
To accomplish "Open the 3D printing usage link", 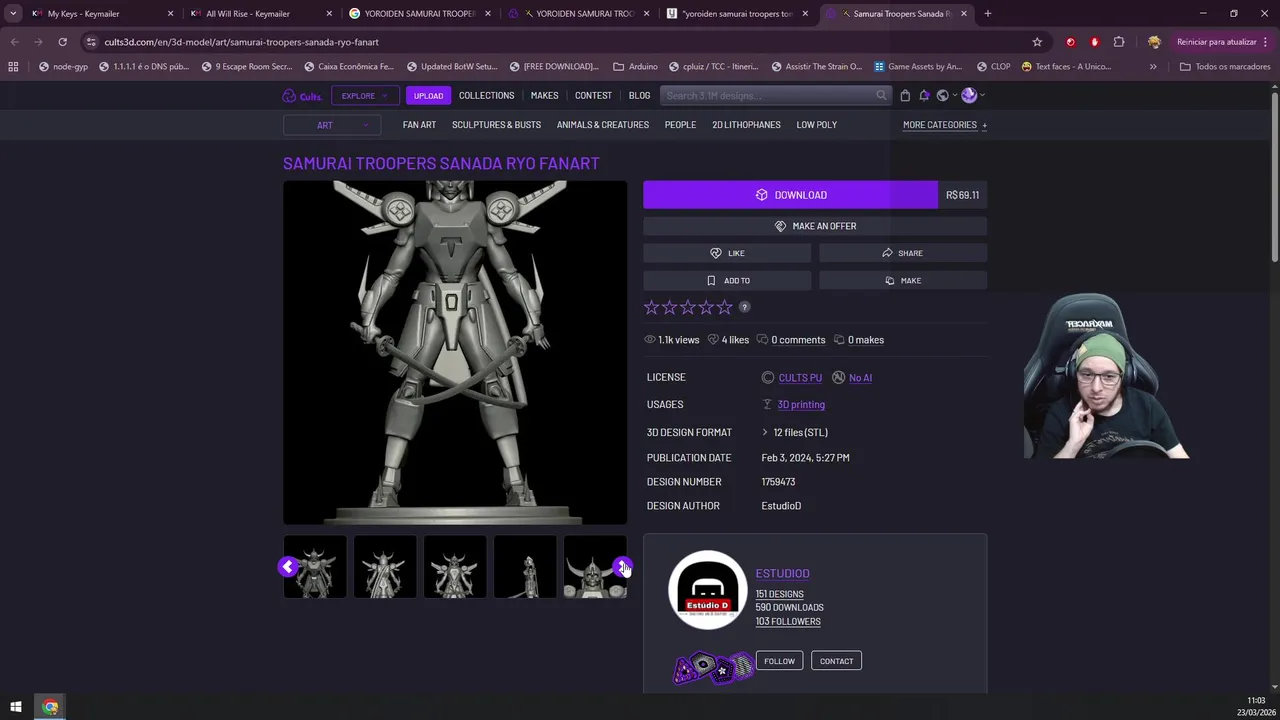I will pos(801,405).
